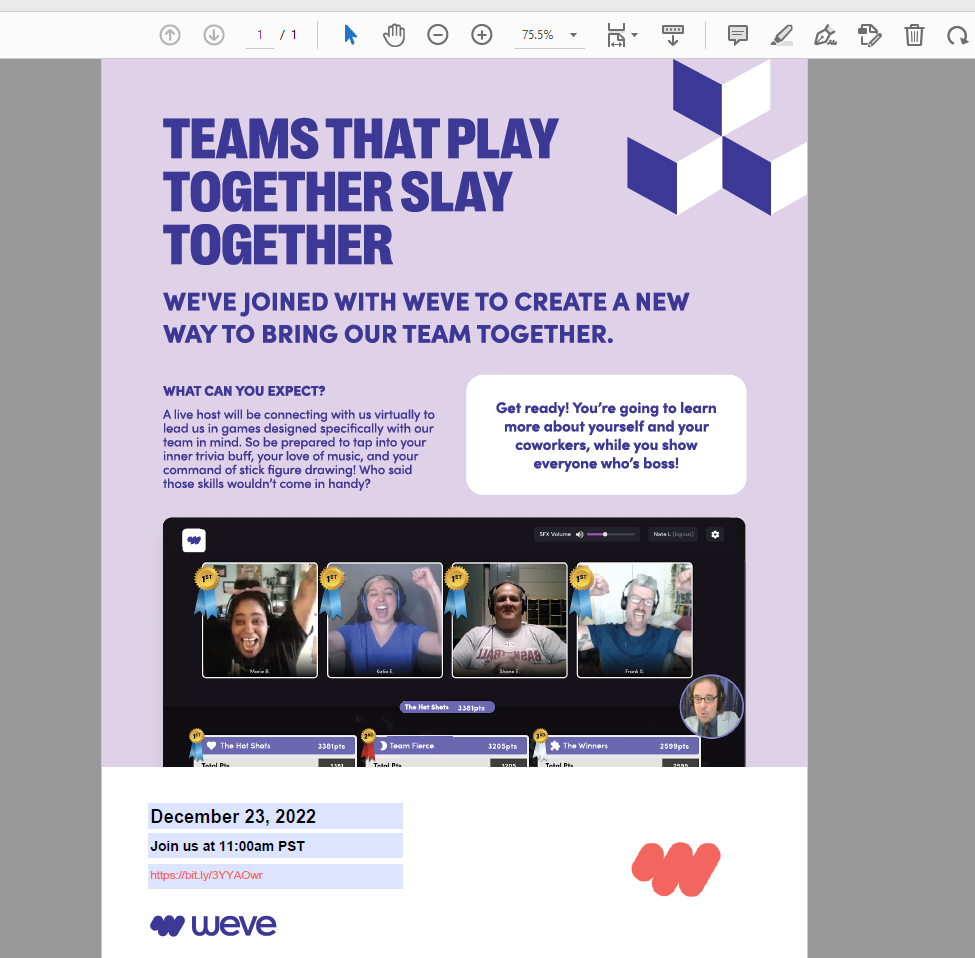Screen dimensions: 975x958
Task: Select the highlight text tool
Action: coord(782,35)
